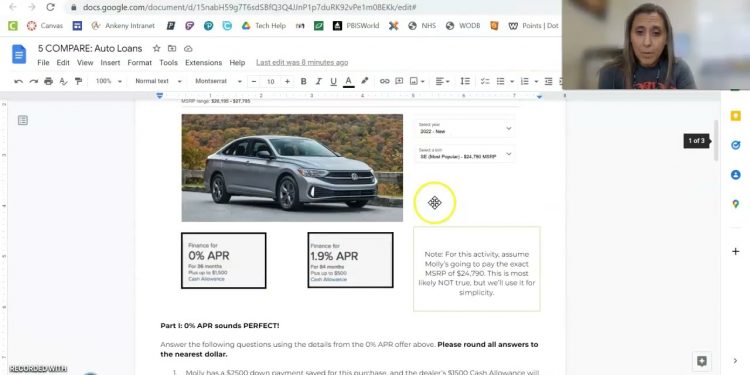The height and width of the screenshot is (375, 750).
Task: Click the decrease indent icon
Action: (549, 81)
